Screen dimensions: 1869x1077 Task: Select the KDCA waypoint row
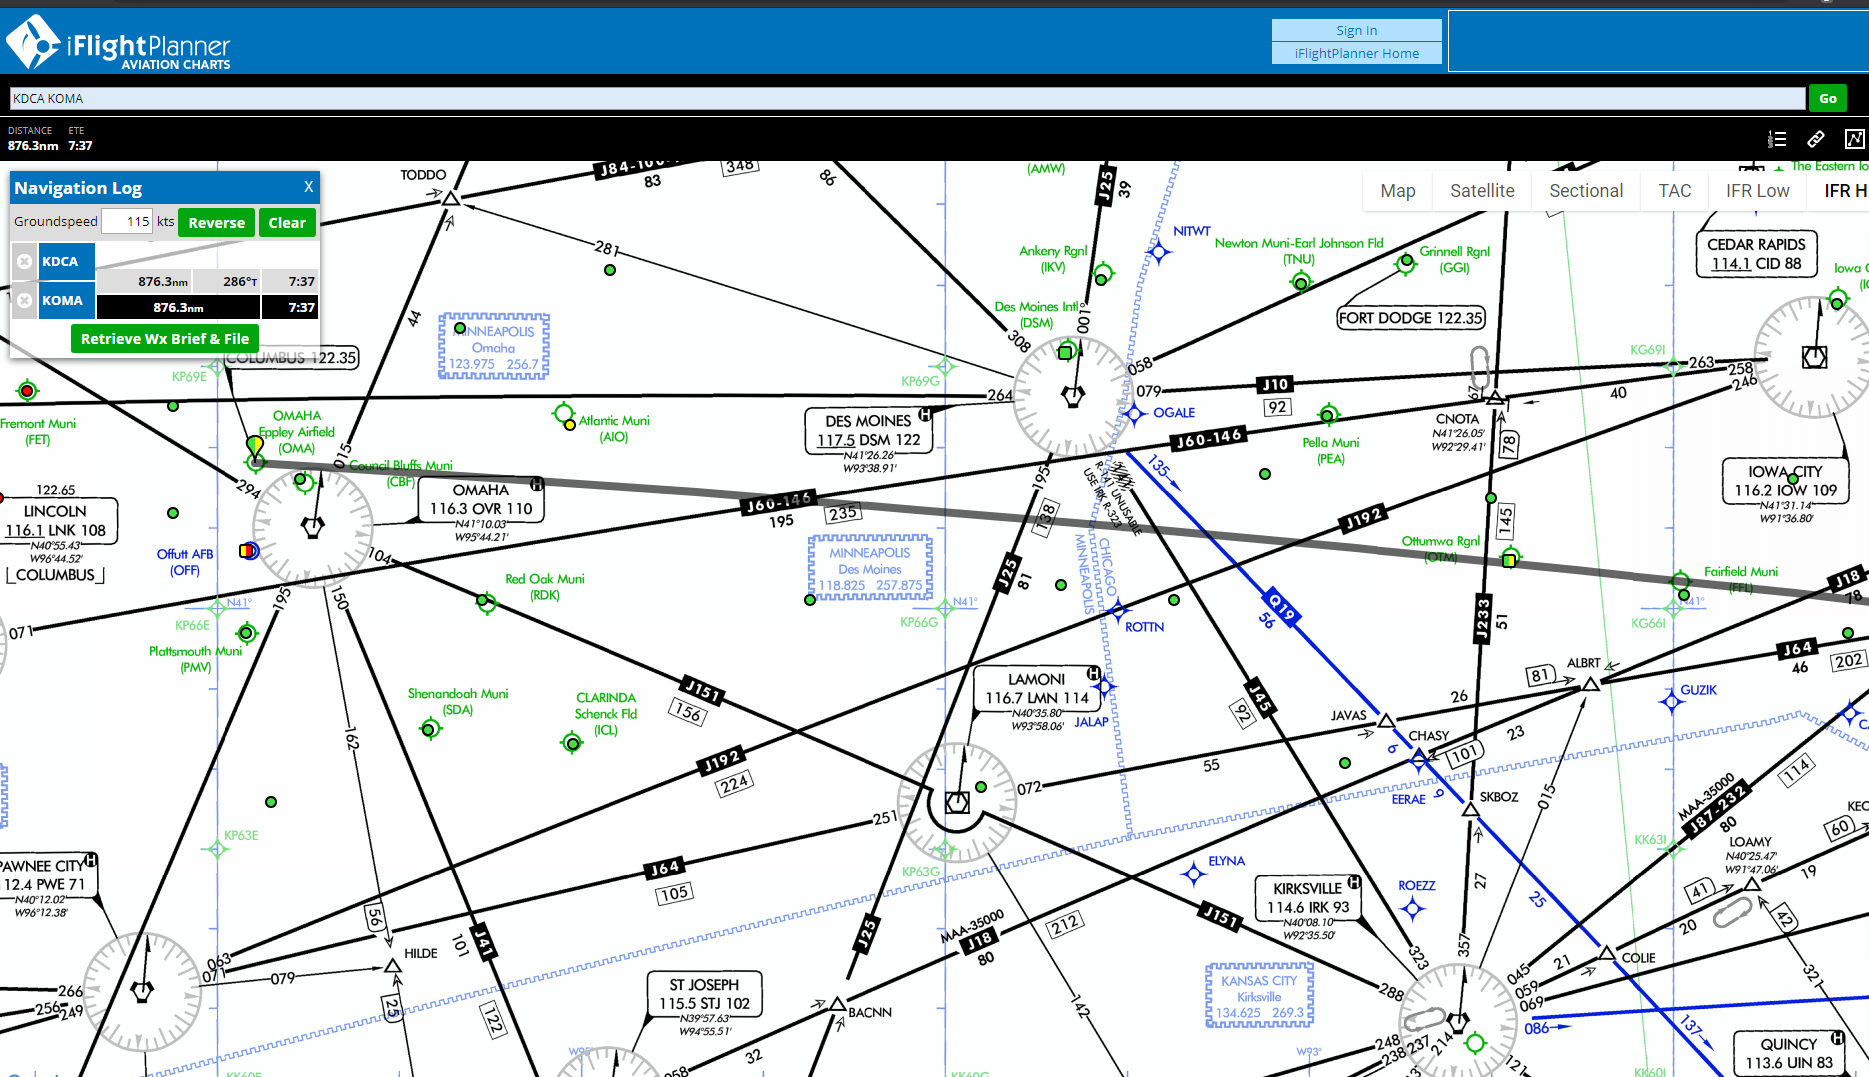(x=67, y=261)
